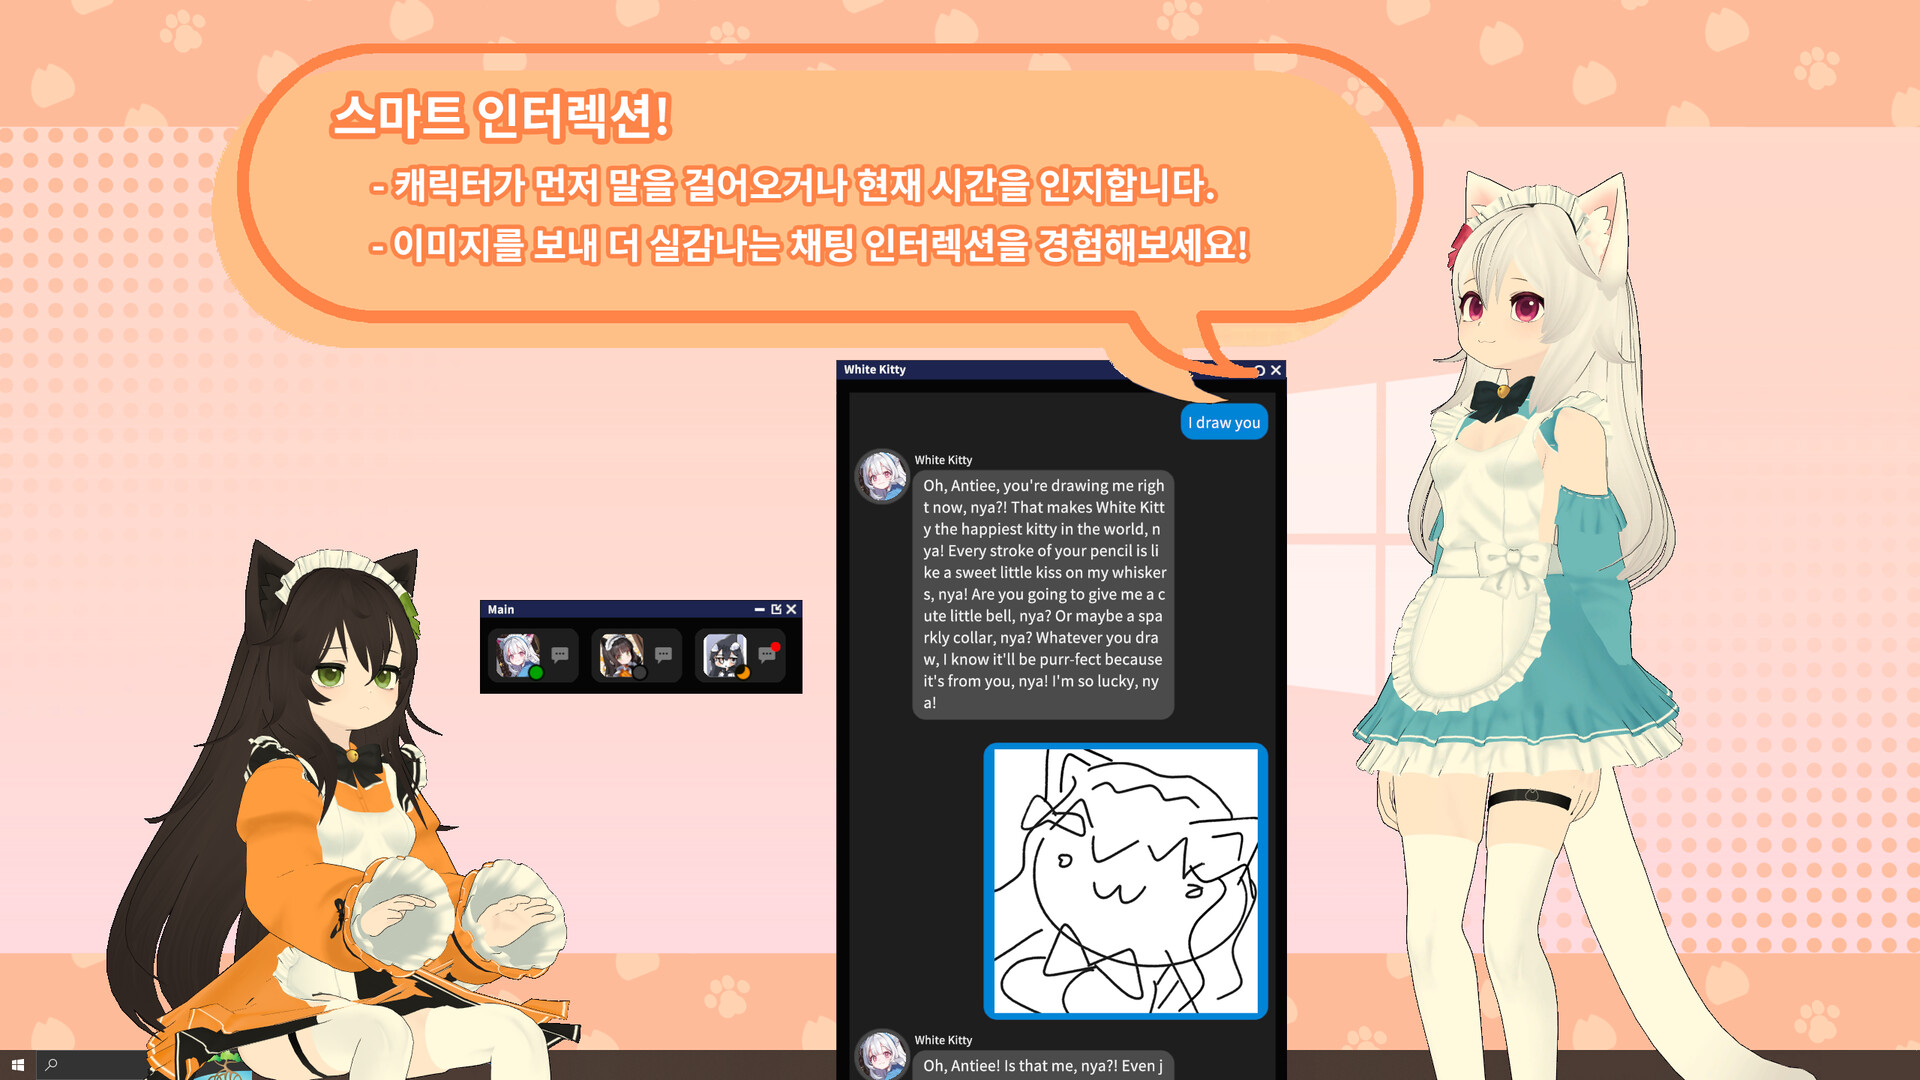The height and width of the screenshot is (1080, 1920).
Task: Select the white-haired character portrait in Main
Action: tap(516, 654)
